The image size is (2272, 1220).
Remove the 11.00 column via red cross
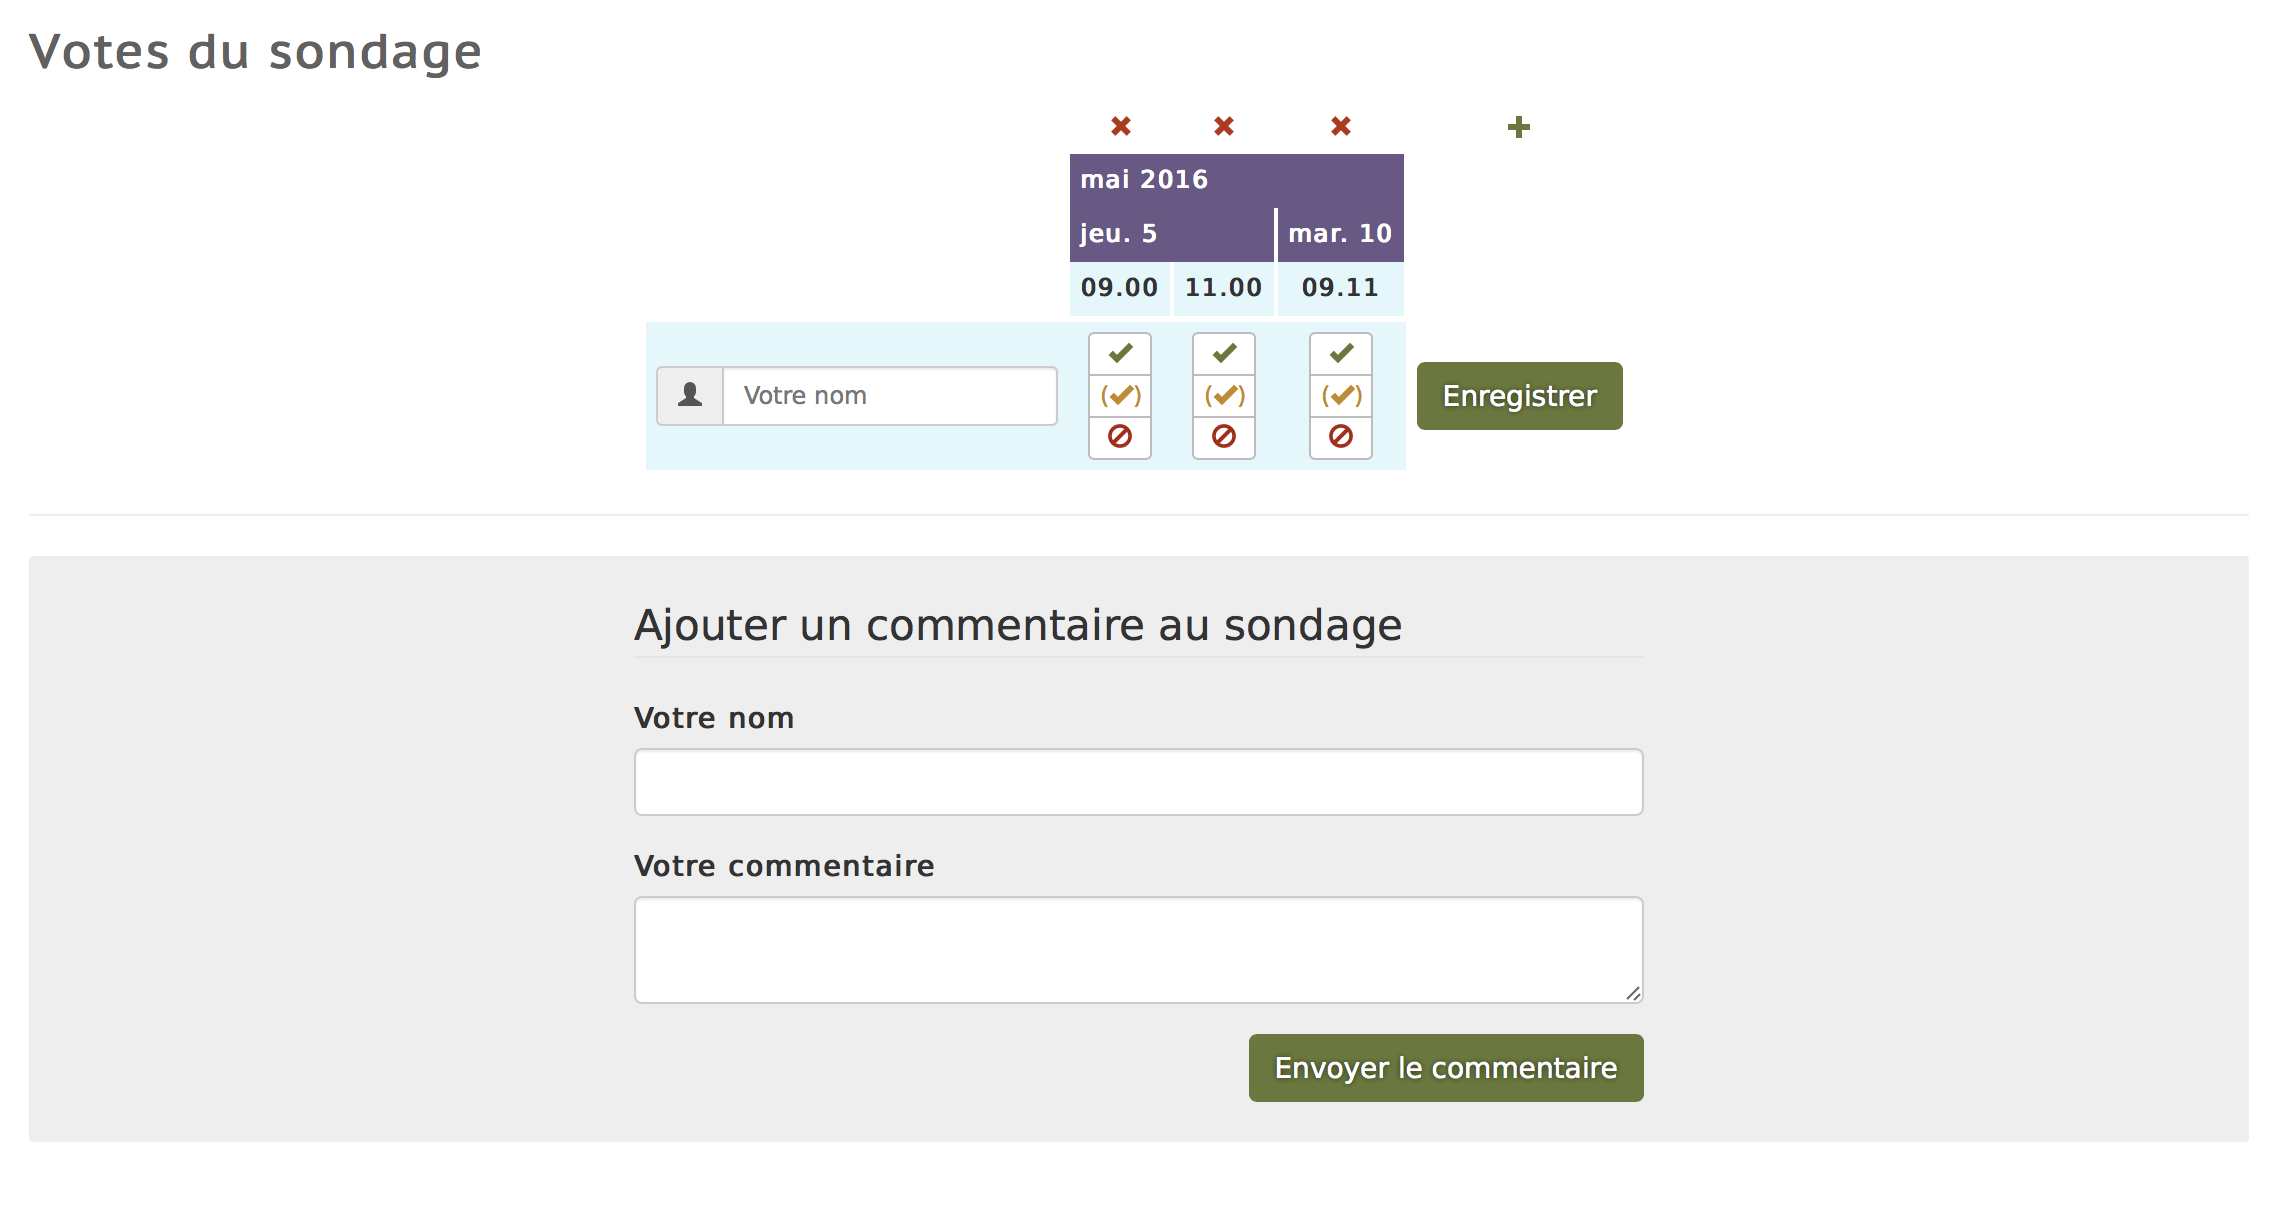[1224, 126]
